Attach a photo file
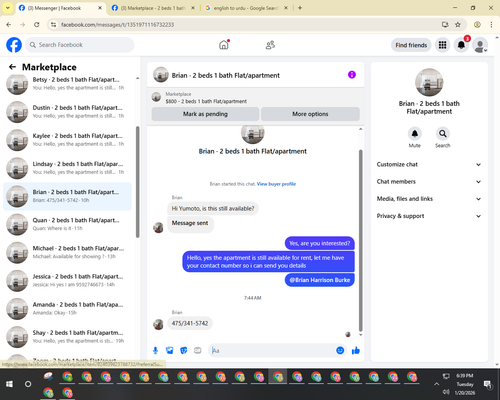 tap(170, 350)
